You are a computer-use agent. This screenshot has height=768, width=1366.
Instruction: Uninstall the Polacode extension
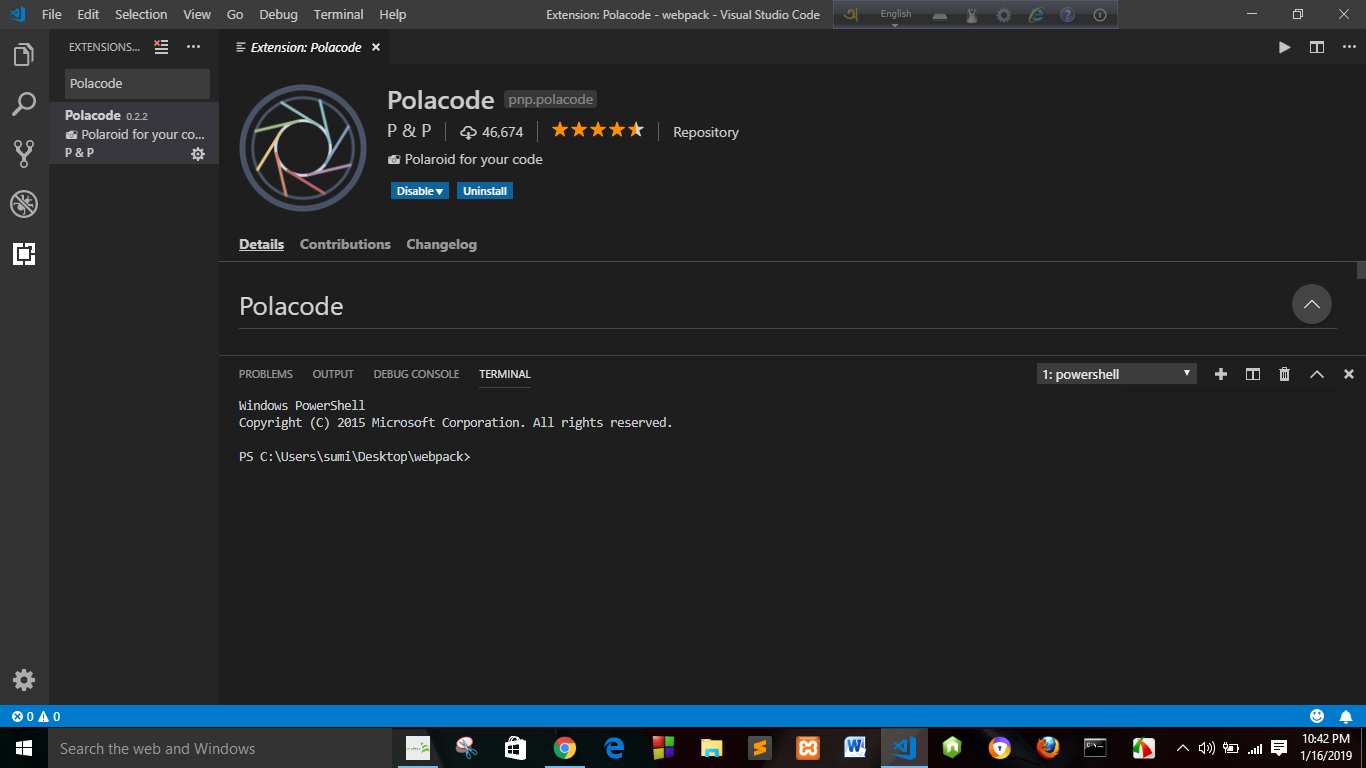pos(484,190)
